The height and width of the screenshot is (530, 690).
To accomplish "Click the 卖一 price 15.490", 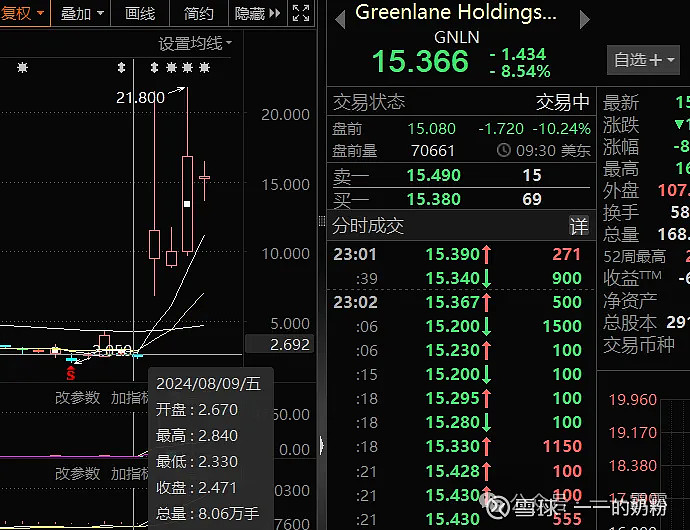I will [x=433, y=175].
